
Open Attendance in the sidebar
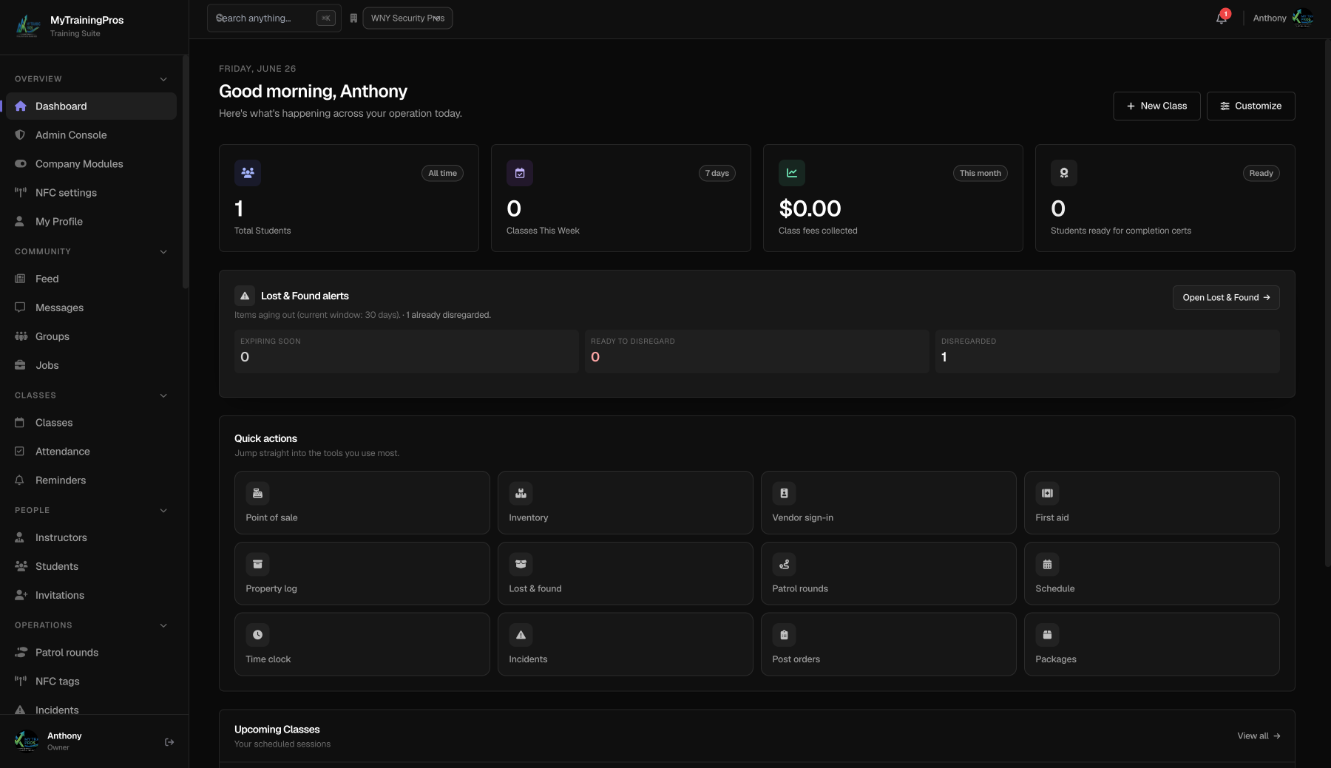[91, 452]
